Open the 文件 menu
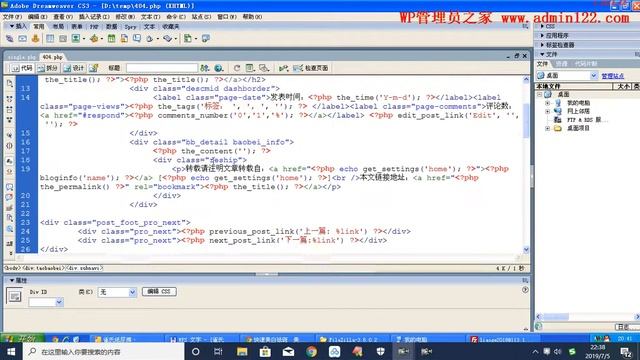Viewport: 640px width, 360px height. pyautogui.click(x=12, y=17)
